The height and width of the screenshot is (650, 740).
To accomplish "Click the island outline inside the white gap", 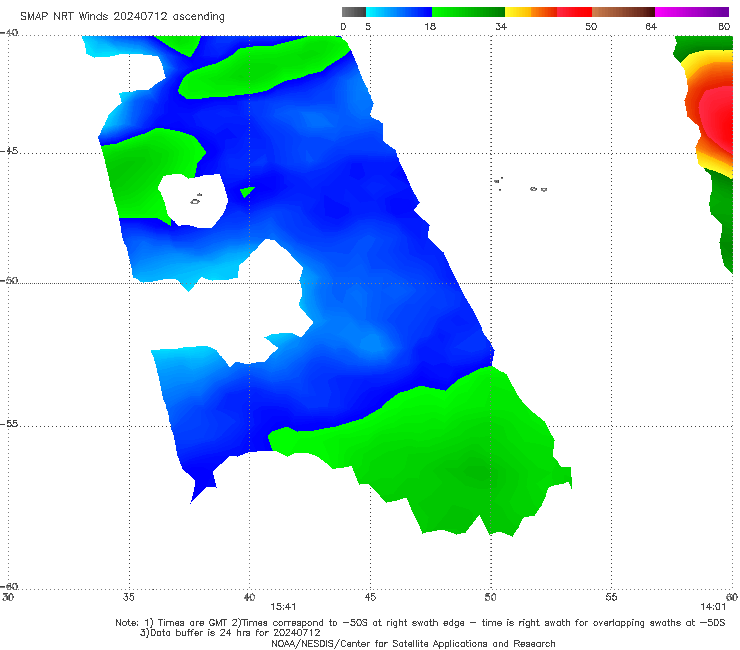I will tap(196, 200).
